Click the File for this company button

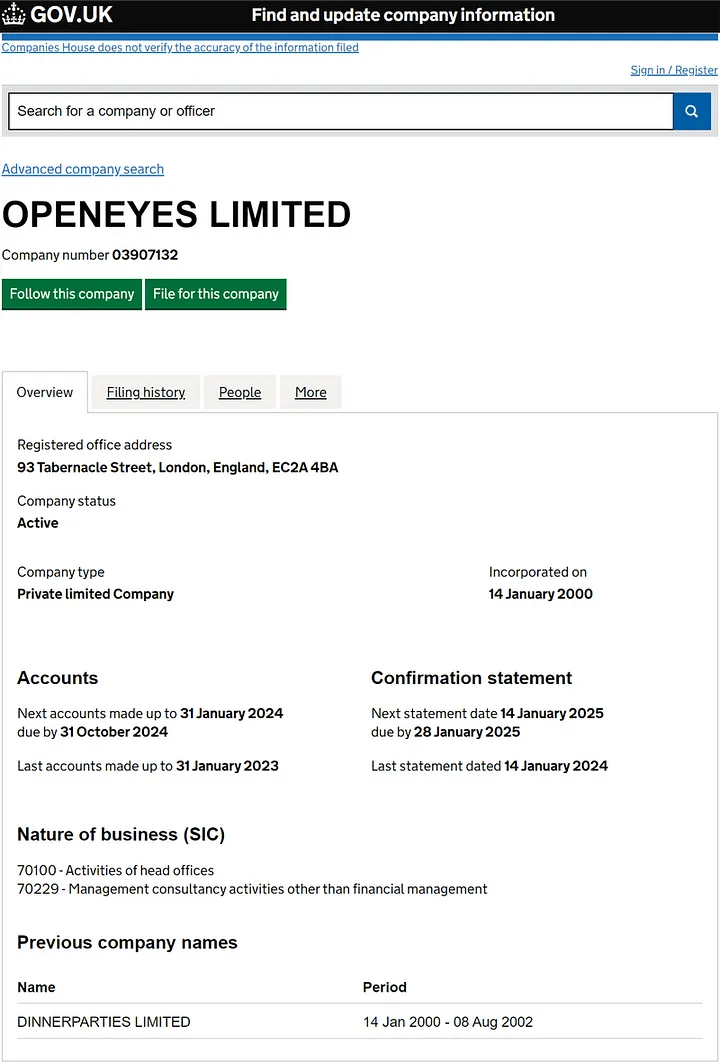215,294
